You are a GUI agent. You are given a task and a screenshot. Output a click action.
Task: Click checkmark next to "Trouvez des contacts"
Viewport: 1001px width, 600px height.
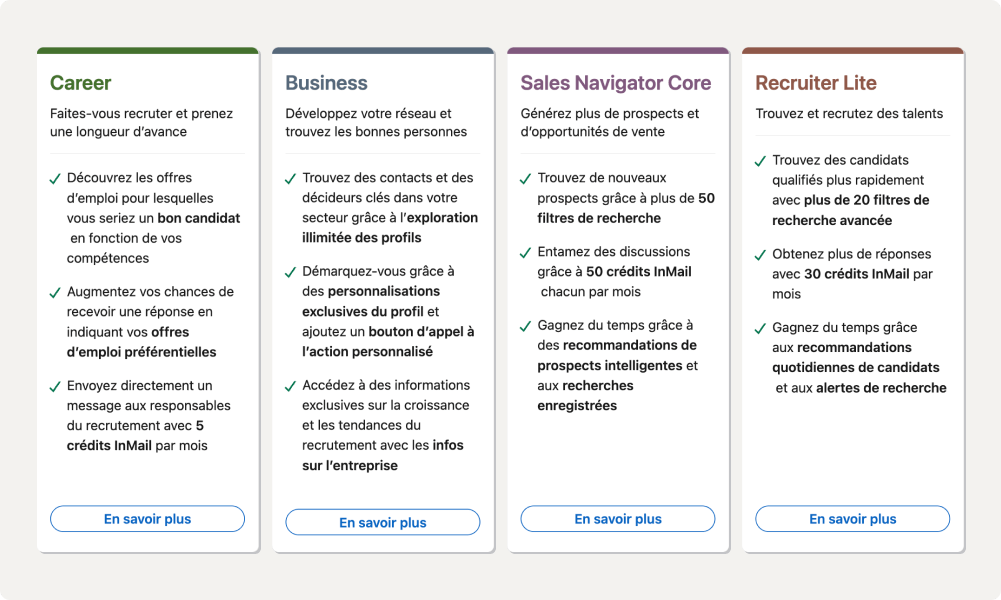(291, 179)
